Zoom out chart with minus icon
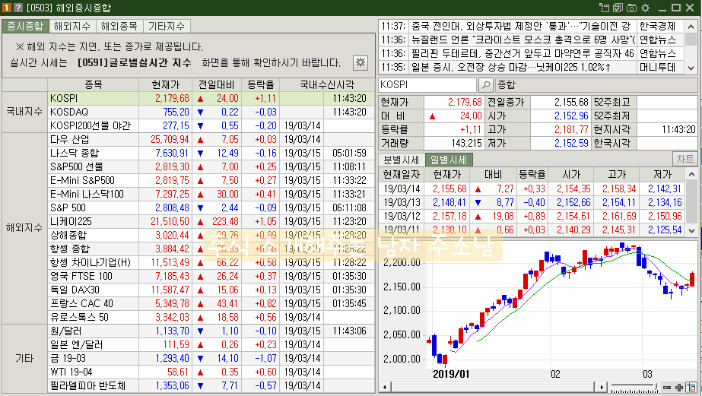The image size is (702, 396). tap(667, 387)
